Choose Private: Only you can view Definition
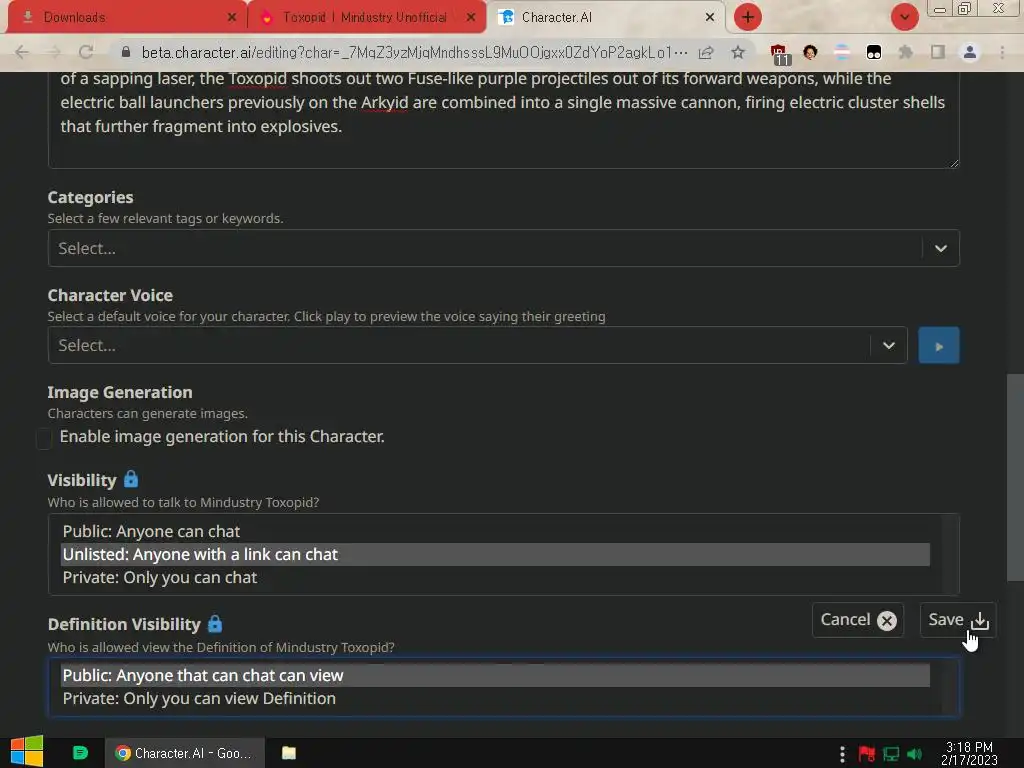The width and height of the screenshot is (1024, 768). click(x=496, y=699)
